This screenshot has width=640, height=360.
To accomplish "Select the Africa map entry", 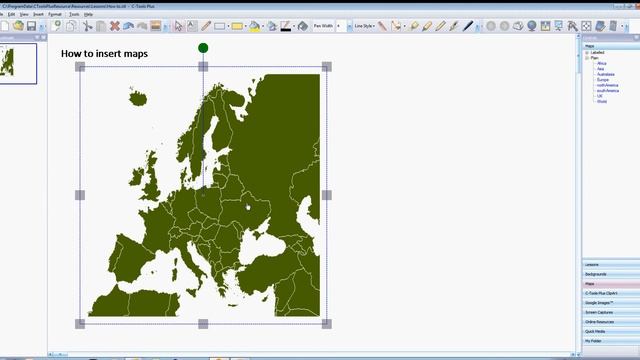I will click(x=602, y=64).
